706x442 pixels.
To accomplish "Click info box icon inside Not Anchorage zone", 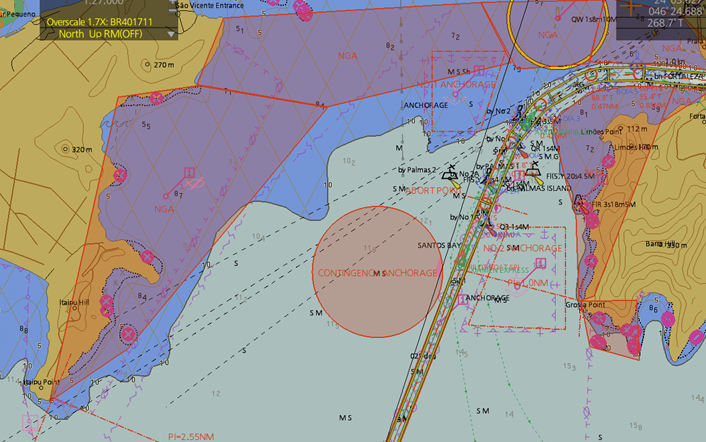I will pos(479,70).
